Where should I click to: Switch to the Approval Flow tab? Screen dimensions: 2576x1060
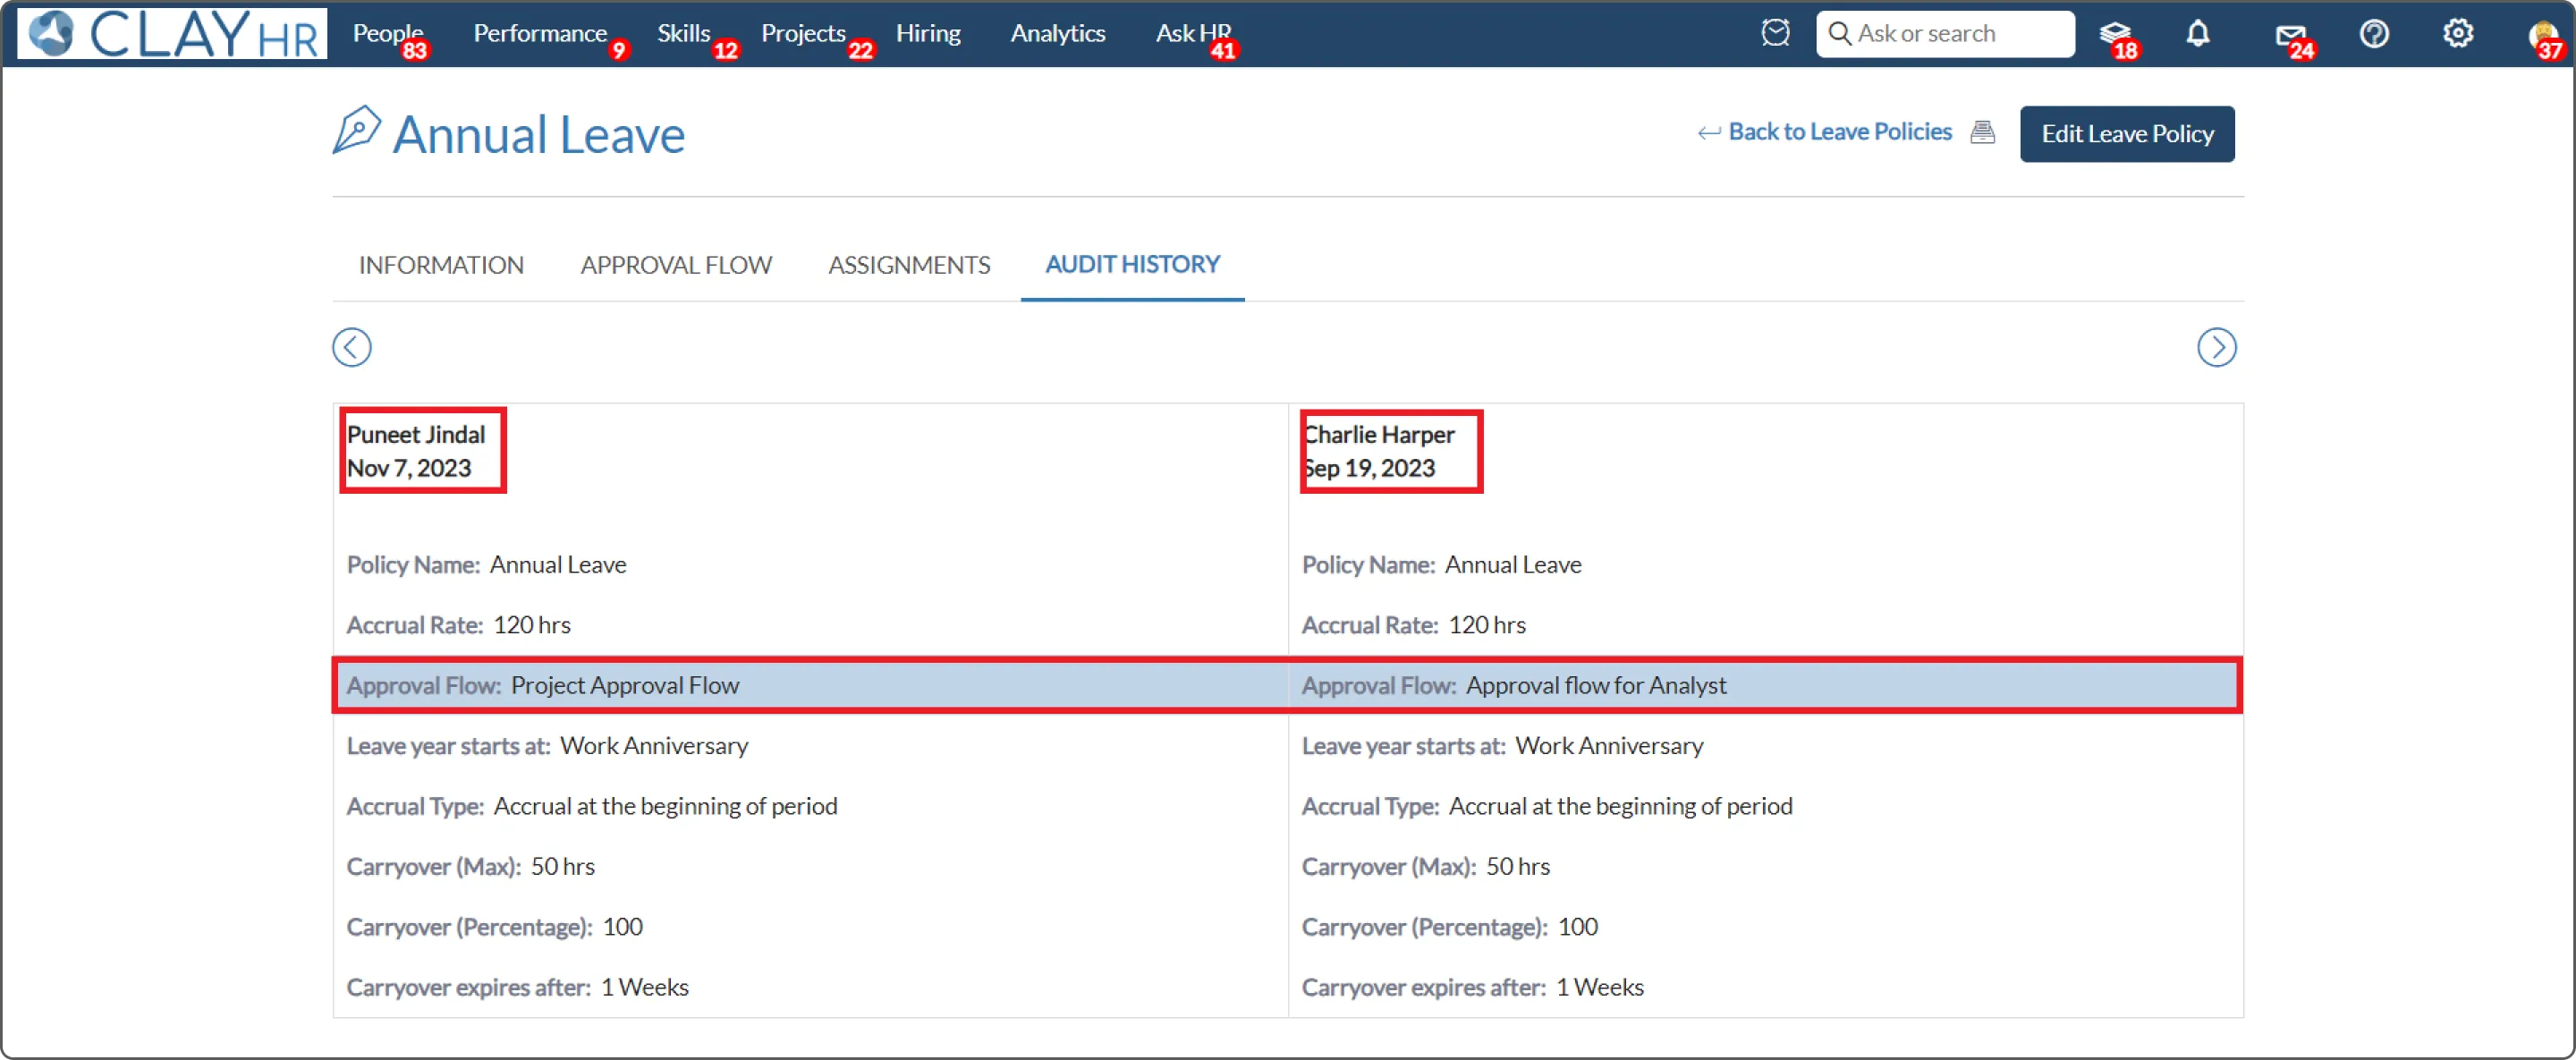tap(676, 265)
